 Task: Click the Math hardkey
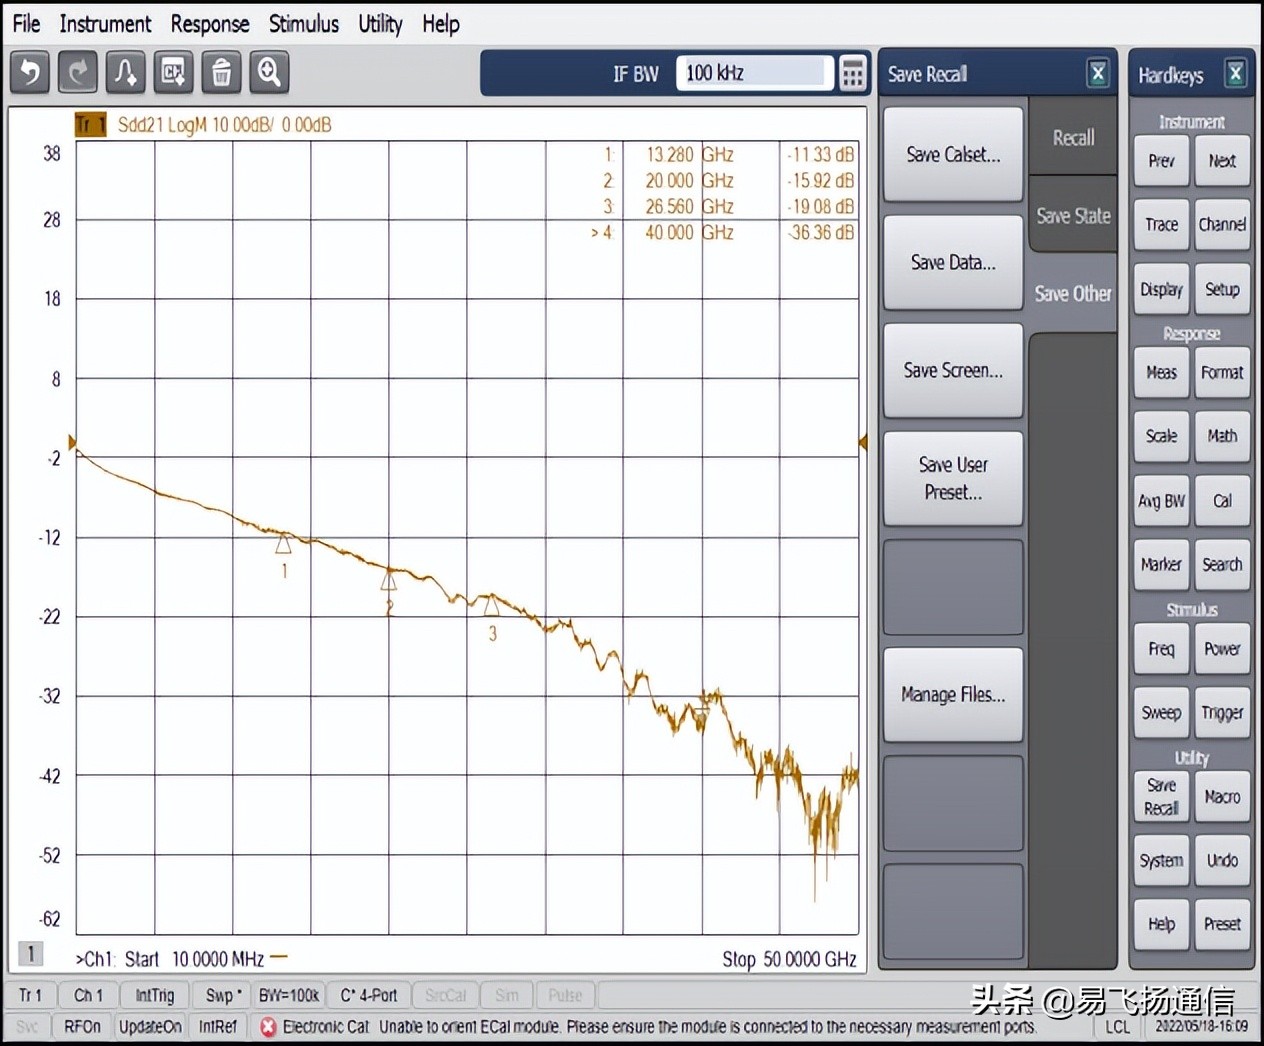pos(1222,436)
